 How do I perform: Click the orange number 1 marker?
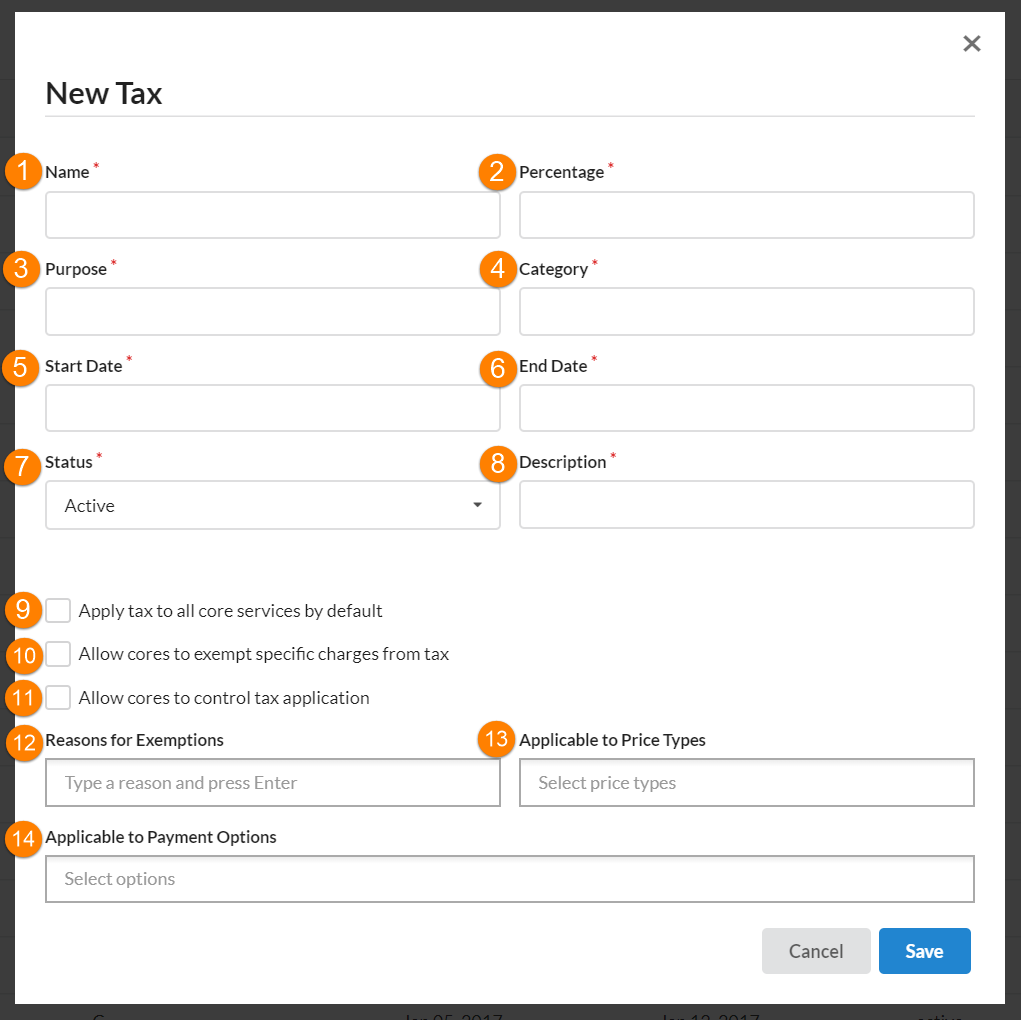click(22, 172)
